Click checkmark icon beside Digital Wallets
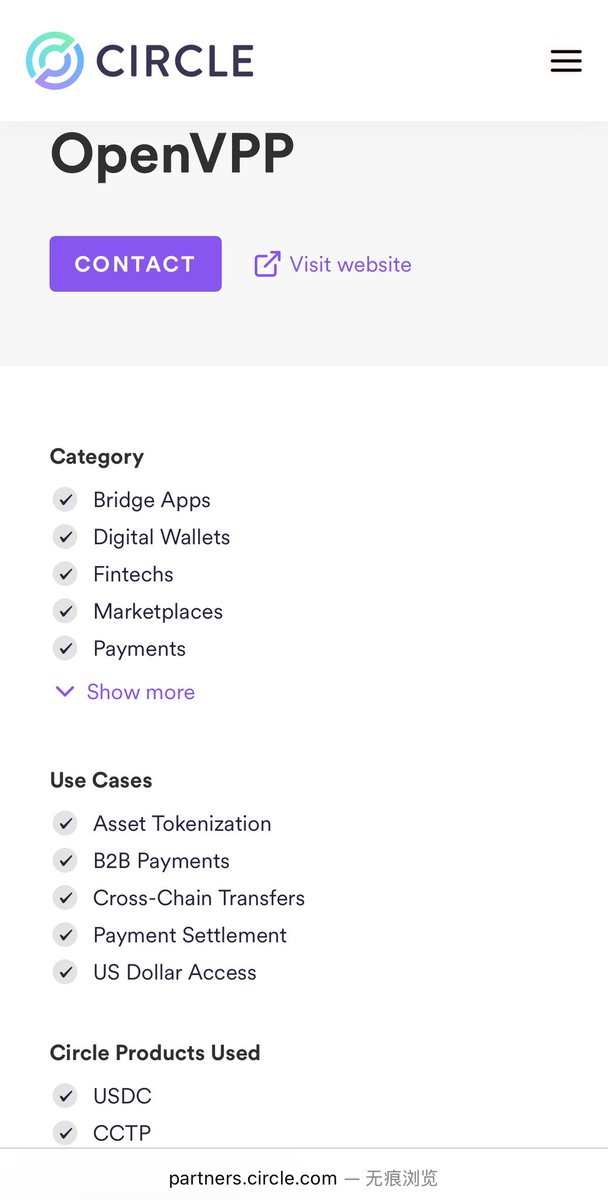608x1200 pixels. coord(65,537)
